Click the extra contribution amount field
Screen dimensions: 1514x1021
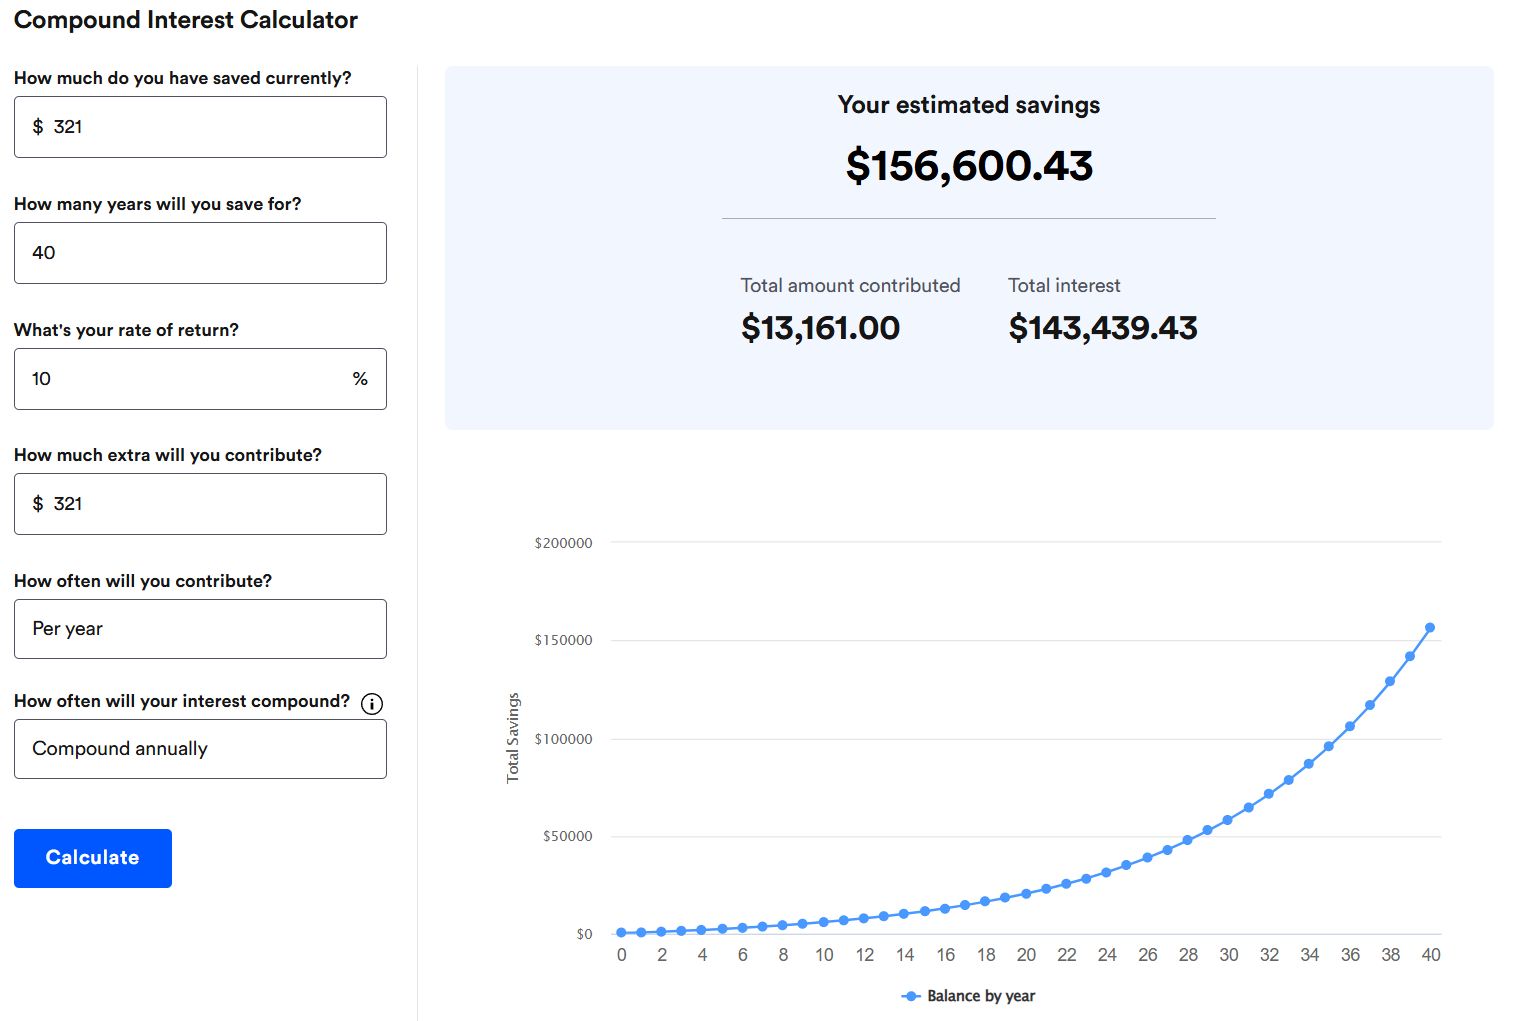point(200,504)
